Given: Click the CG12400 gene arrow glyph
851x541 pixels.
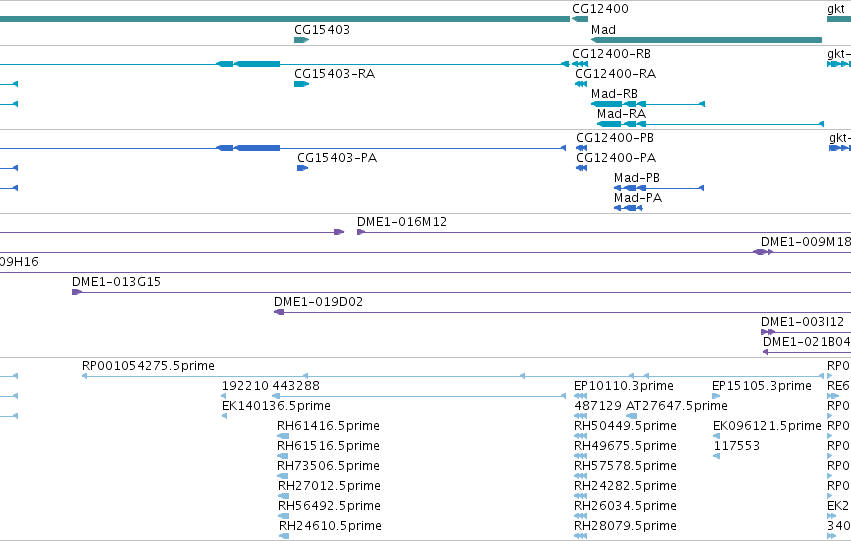Looking at the screenshot, I should click(x=580, y=19).
